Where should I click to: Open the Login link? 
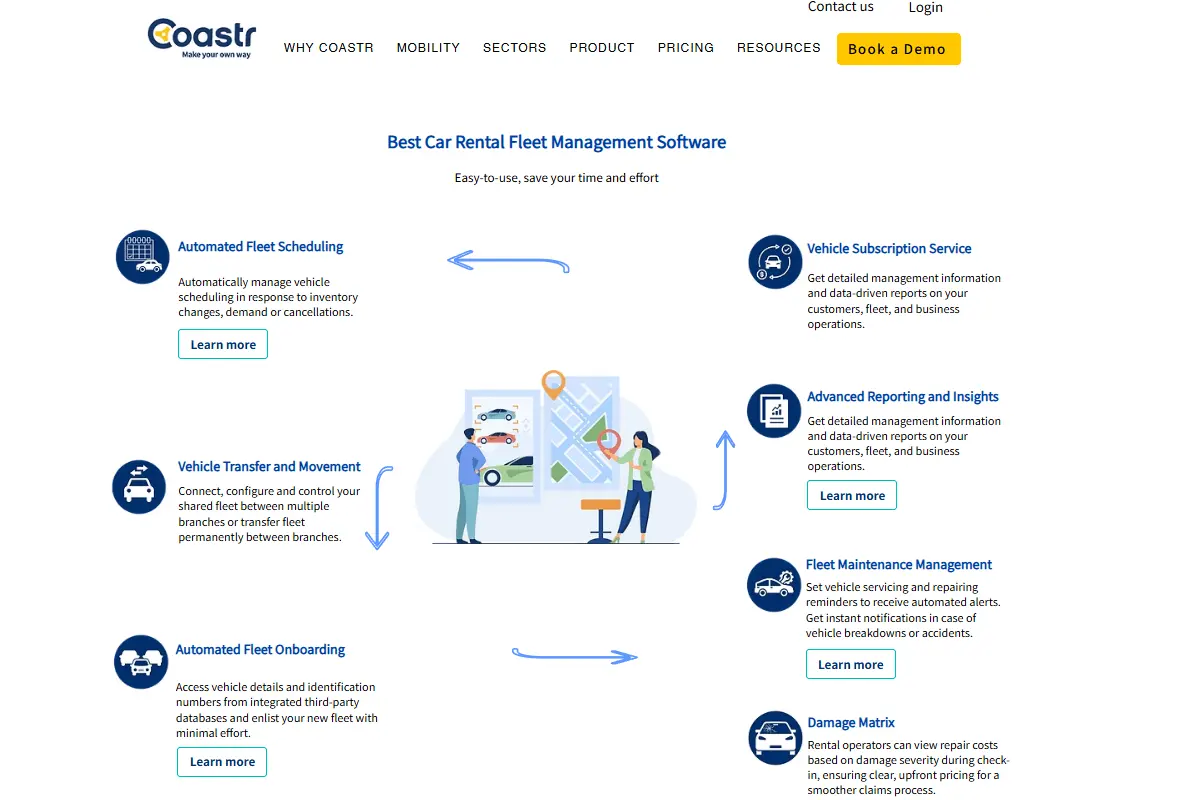click(926, 8)
